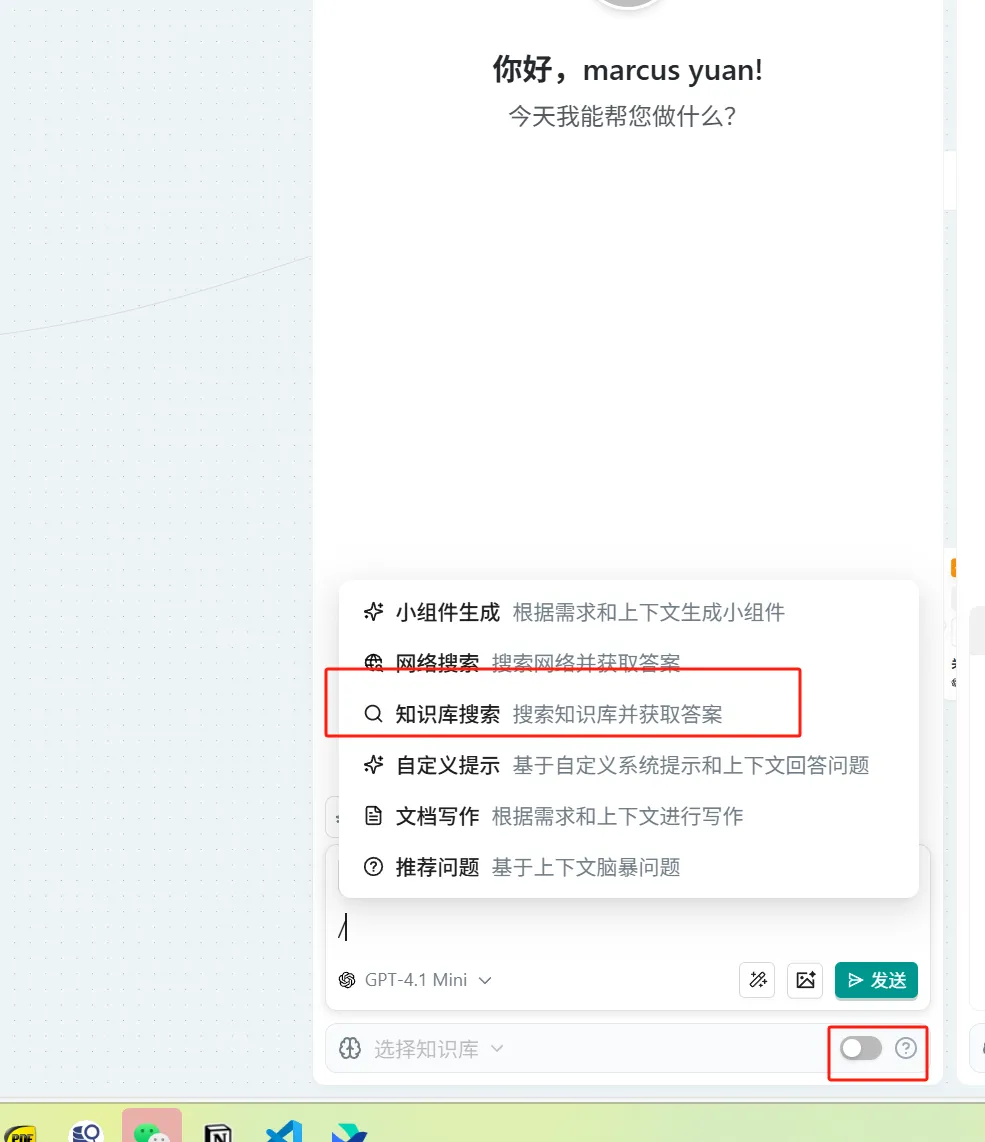The image size is (985, 1142).
Task: Click the help question-mark circle at bottom right
Action: (906, 1048)
